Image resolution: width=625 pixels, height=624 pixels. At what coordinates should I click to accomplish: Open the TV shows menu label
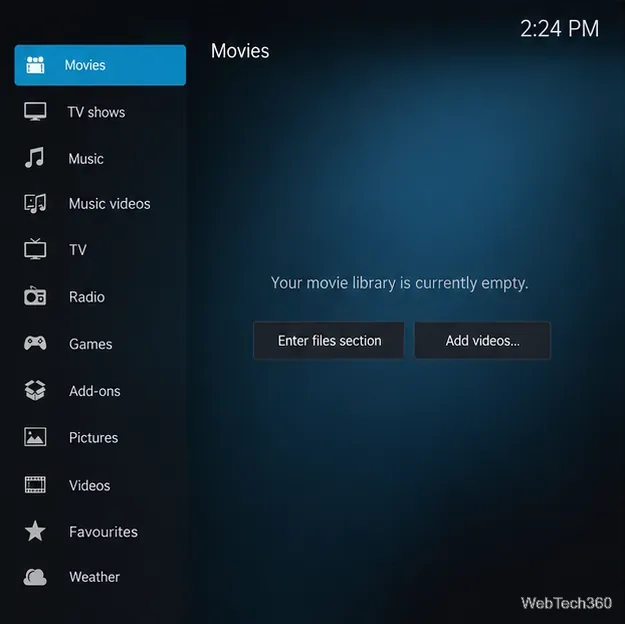(96, 112)
